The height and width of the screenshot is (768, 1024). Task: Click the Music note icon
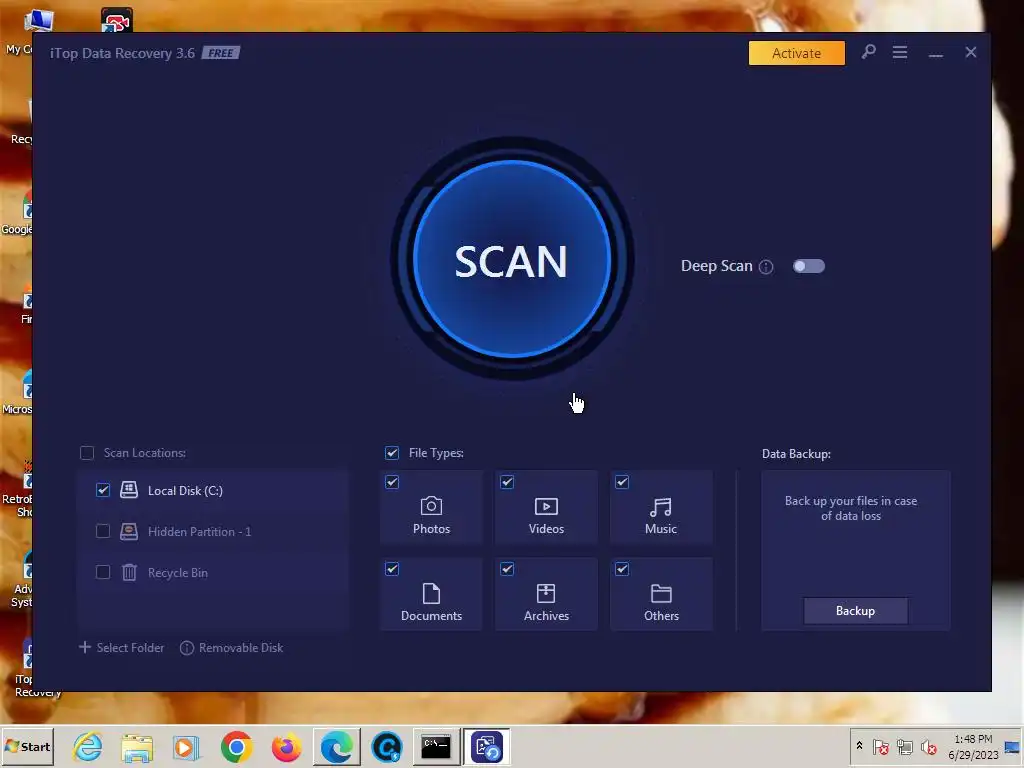661,507
